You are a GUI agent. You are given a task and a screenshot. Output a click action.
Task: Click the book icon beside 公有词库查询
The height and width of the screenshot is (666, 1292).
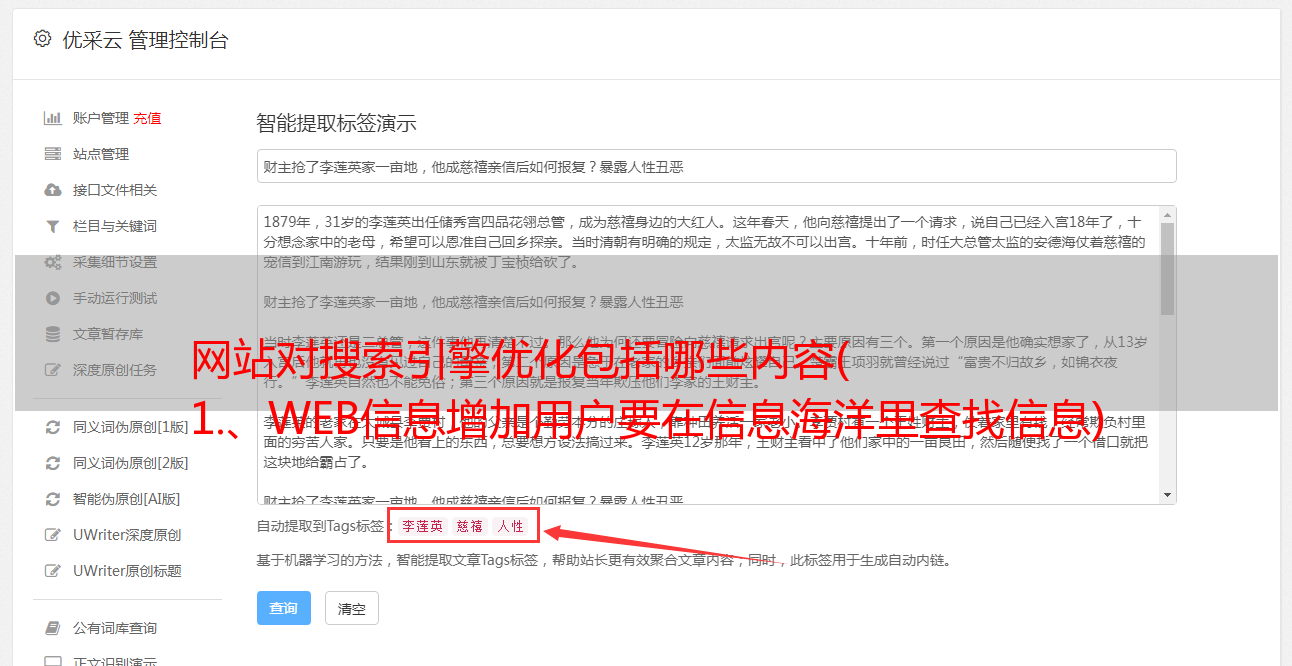click(53, 628)
